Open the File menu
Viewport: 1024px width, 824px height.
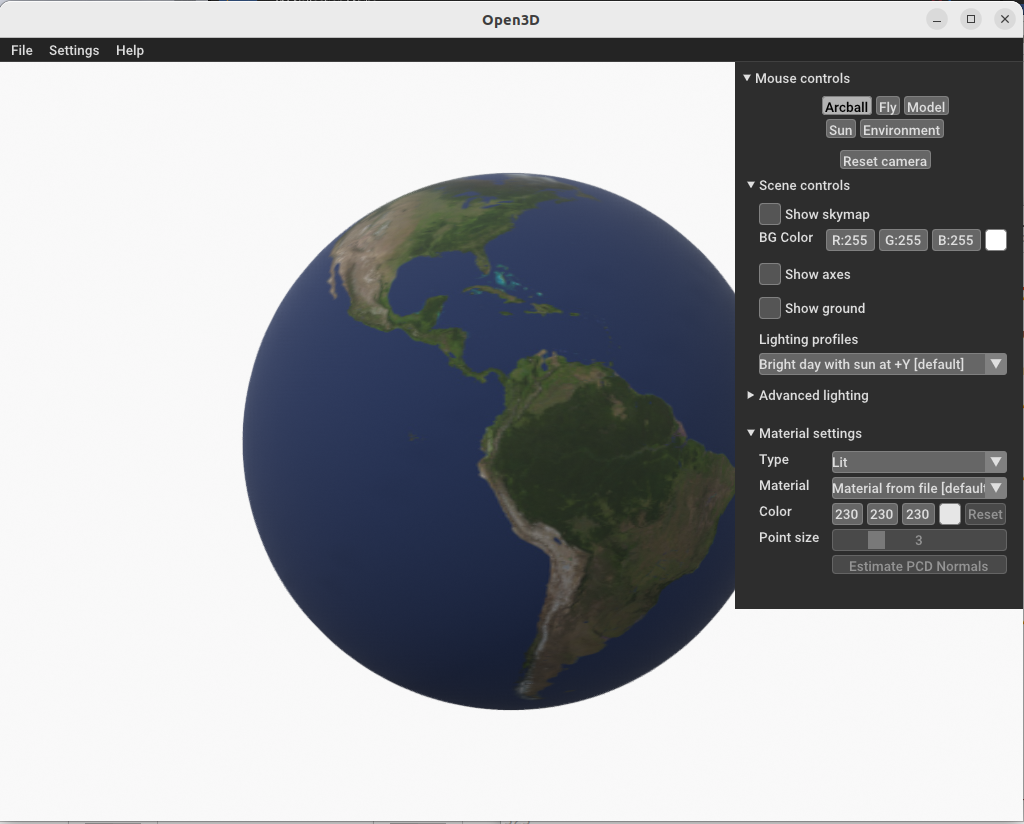(22, 50)
